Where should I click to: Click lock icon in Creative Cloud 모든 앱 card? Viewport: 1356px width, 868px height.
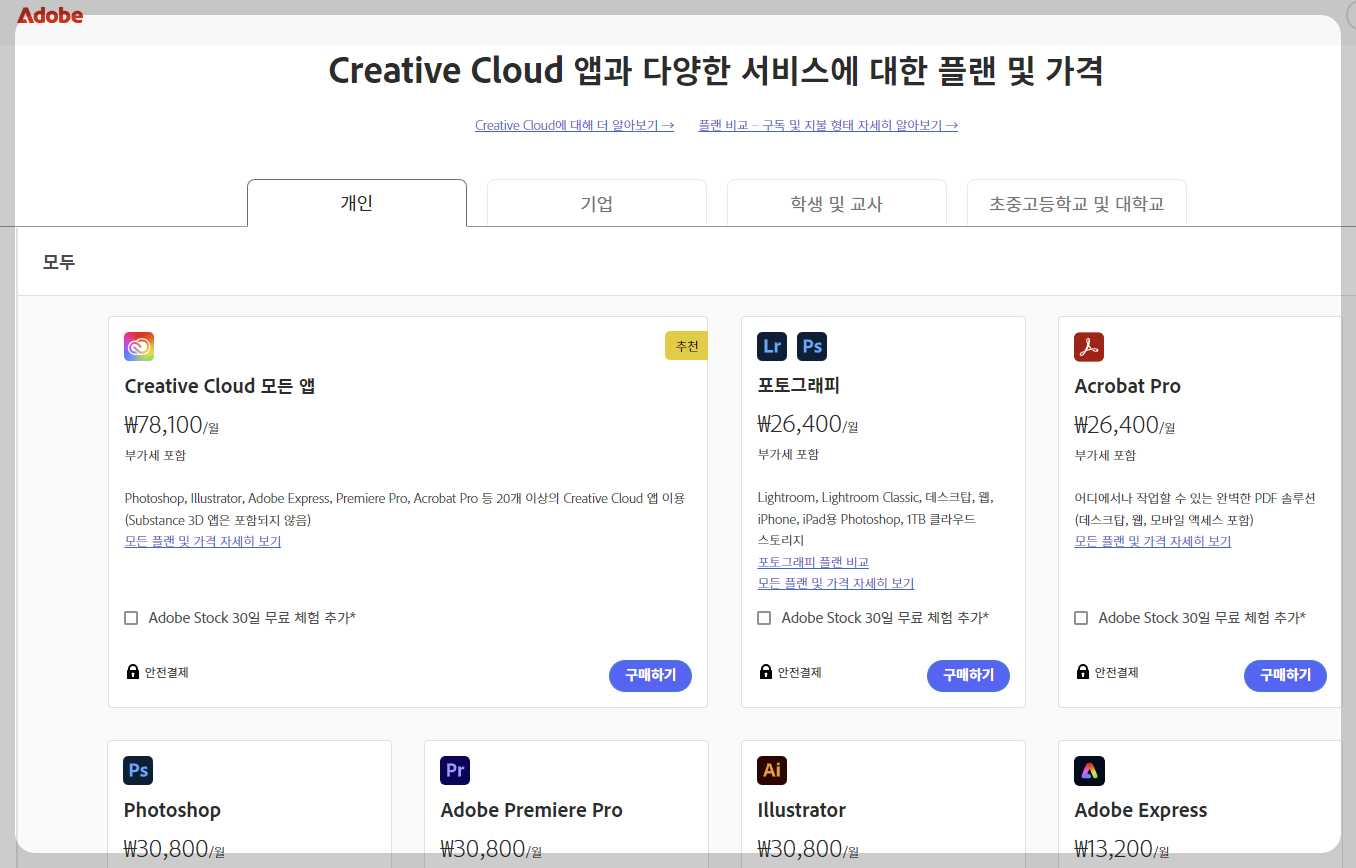point(132,672)
